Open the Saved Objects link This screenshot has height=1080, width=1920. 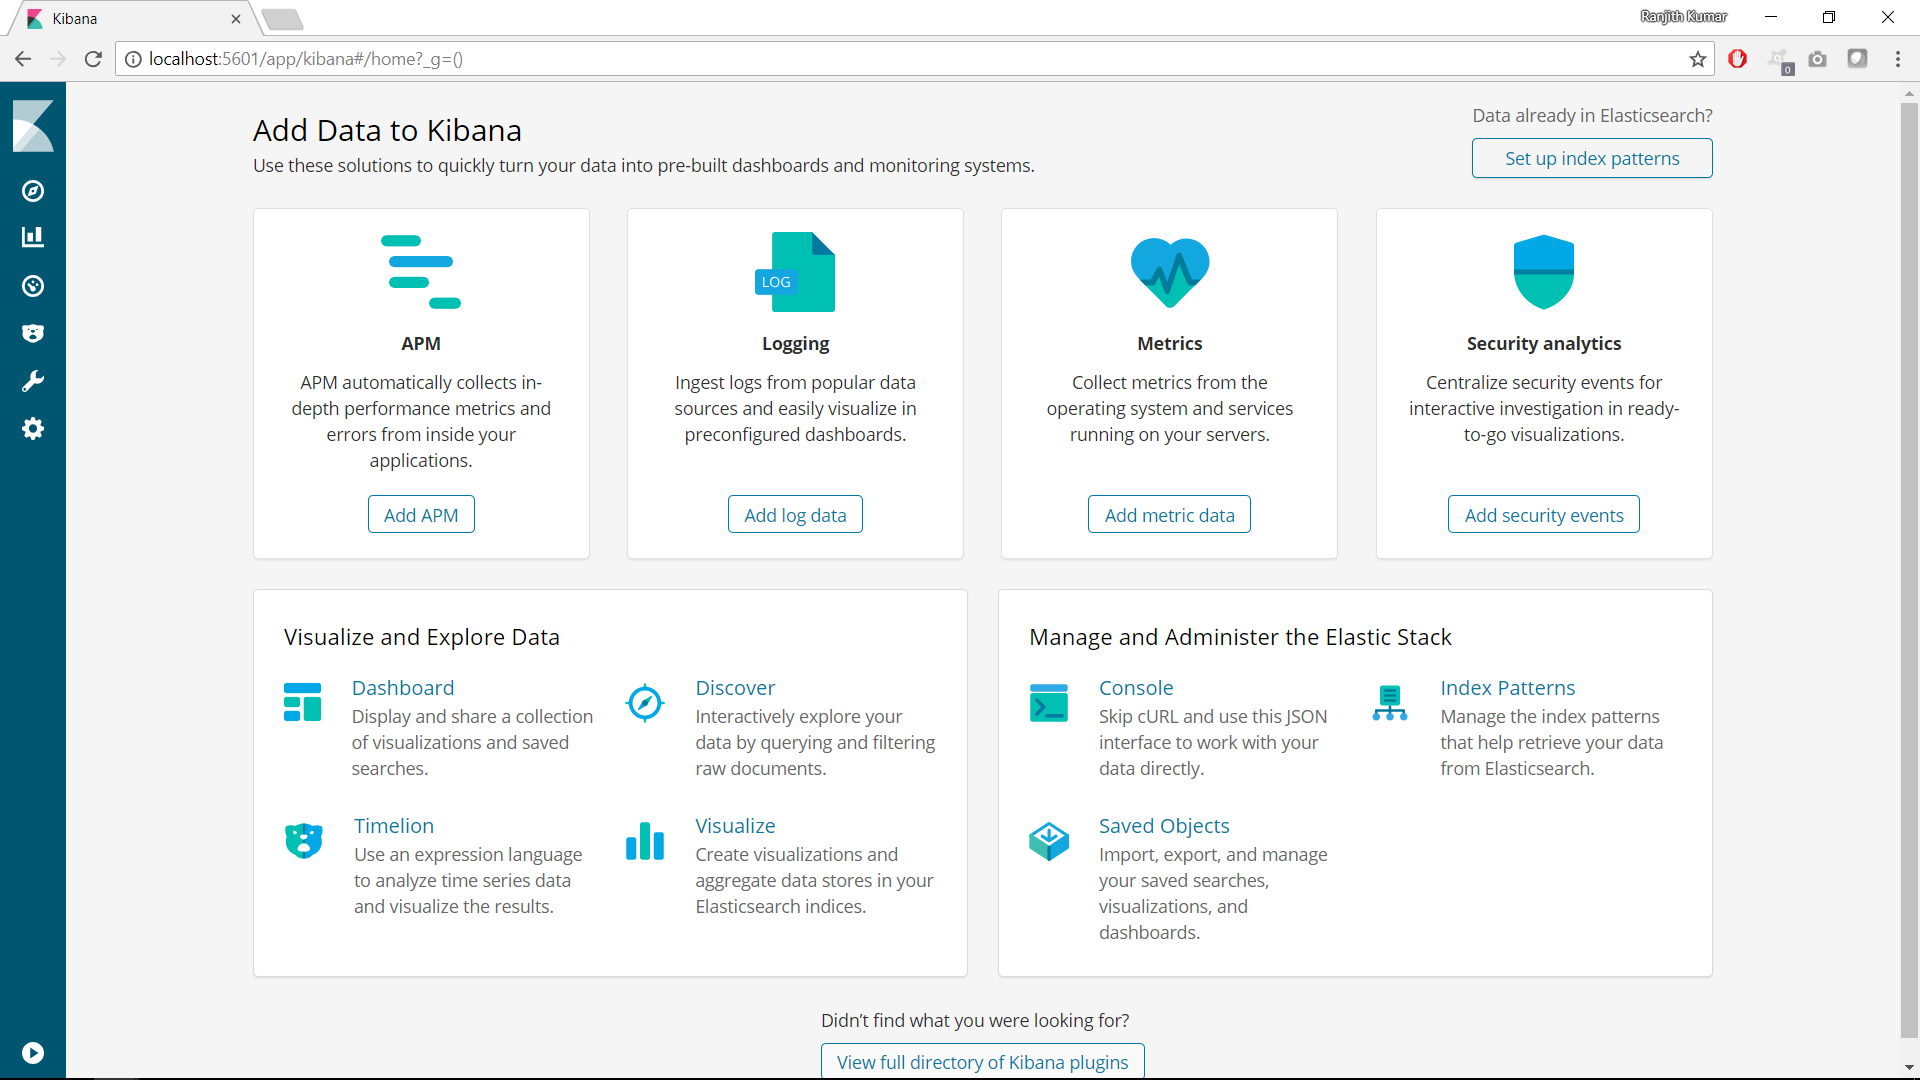click(1163, 826)
